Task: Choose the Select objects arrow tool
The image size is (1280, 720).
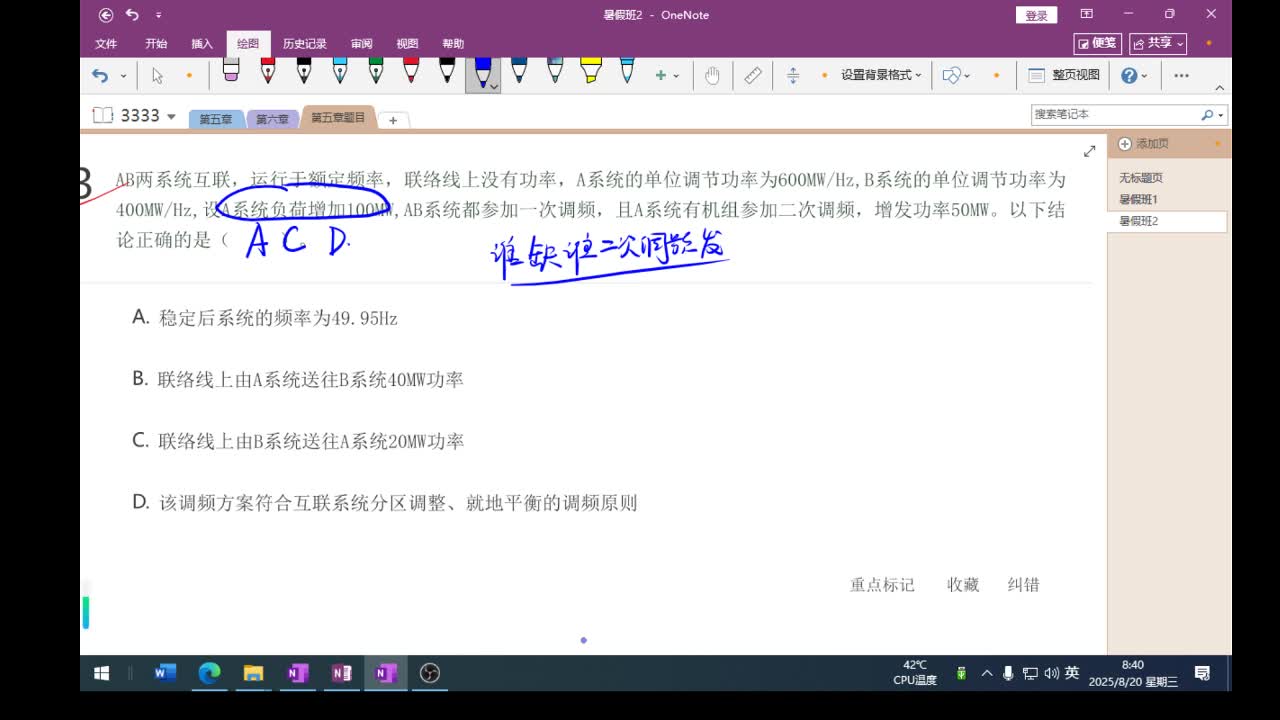Action: (x=157, y=75)
